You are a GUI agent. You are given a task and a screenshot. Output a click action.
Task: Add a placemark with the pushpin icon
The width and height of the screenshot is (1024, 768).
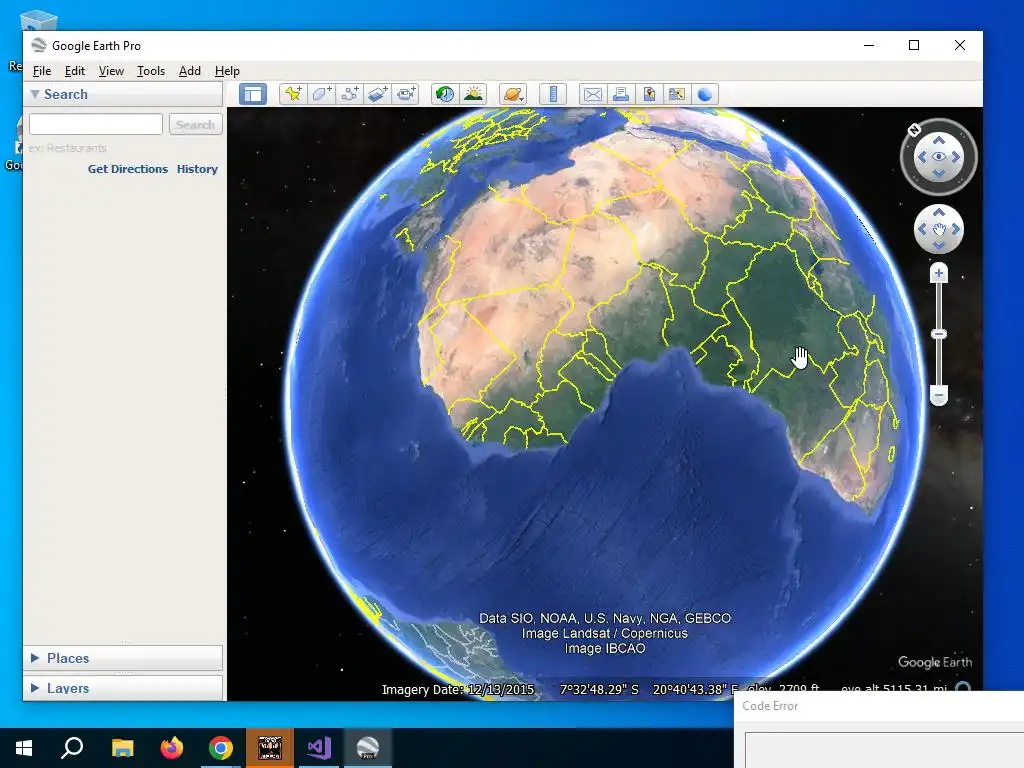point(293,94)
